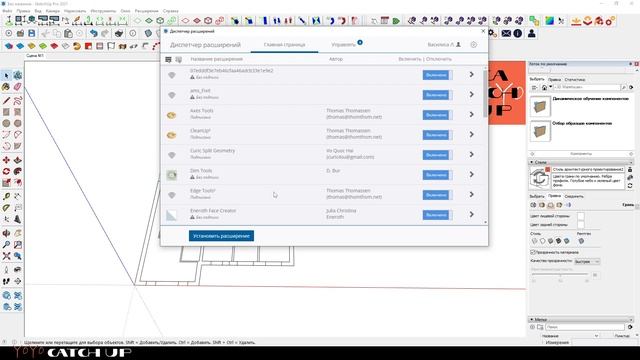Open the transparency quality dropdown
This screenshot has width=640, height=360.
[x=587, y=261]
